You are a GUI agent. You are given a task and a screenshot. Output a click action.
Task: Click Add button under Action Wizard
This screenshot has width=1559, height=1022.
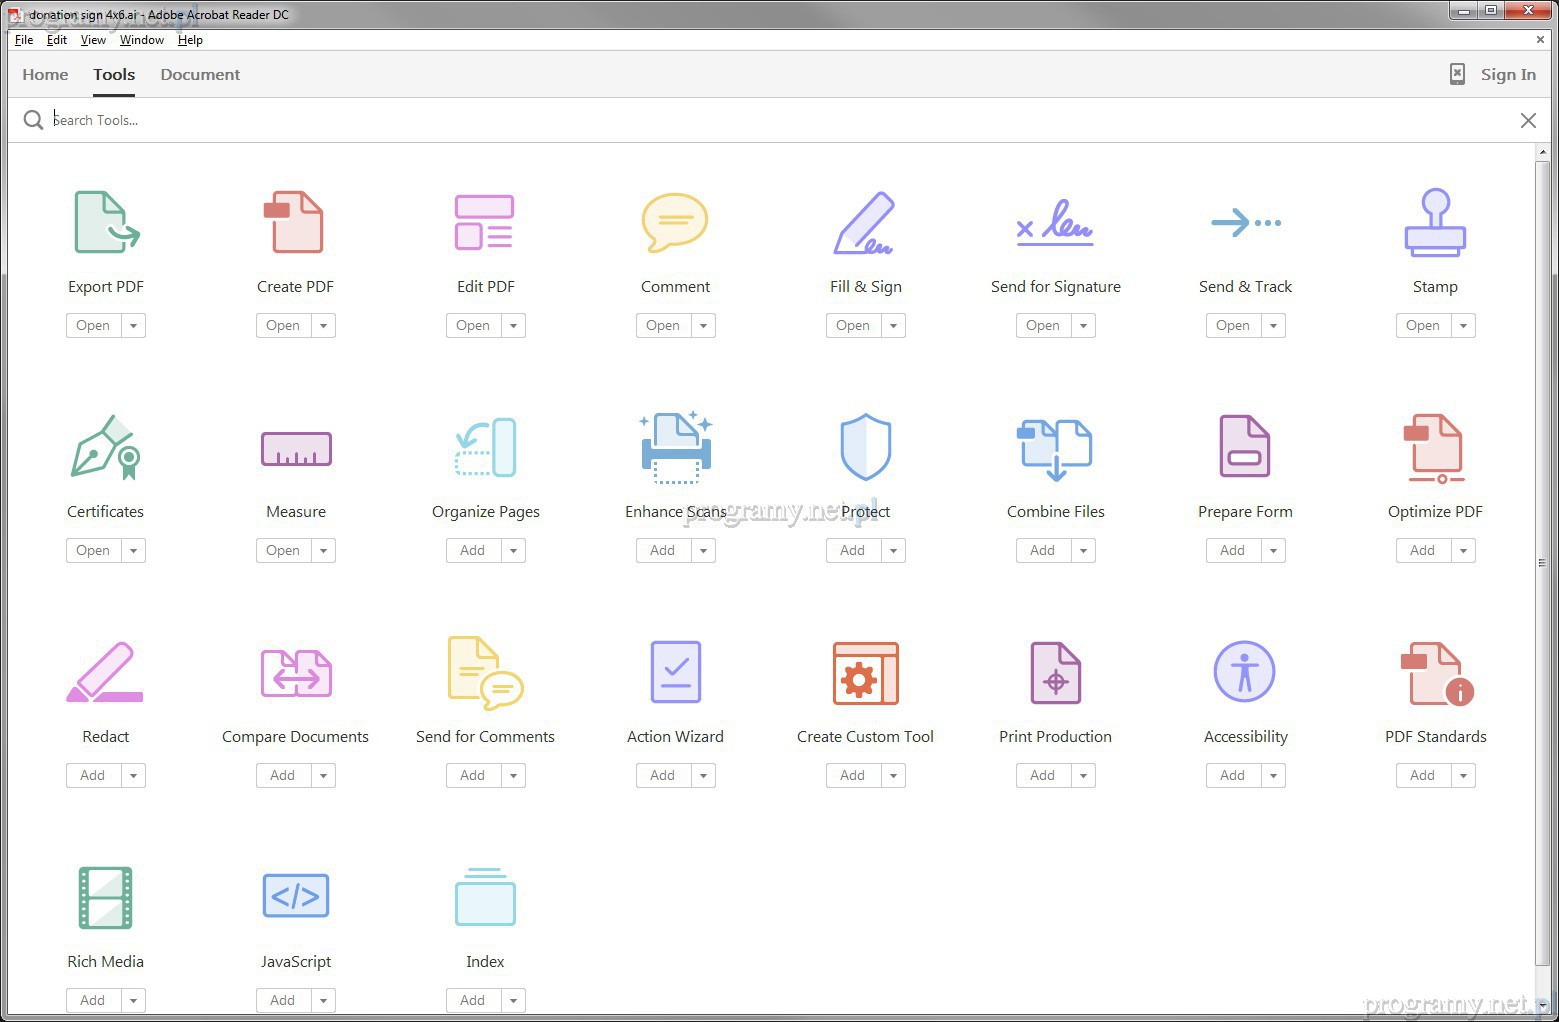coord(662,776)
